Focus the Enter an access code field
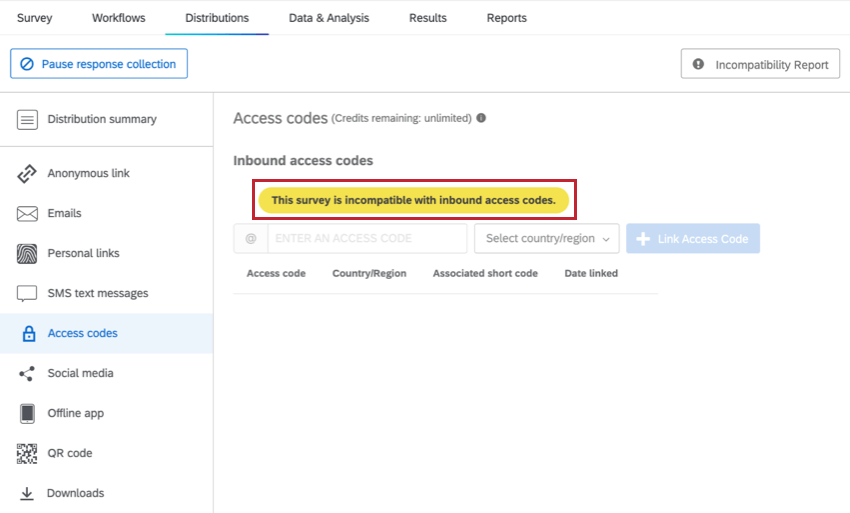Image resolution: width=850 pixels, height=513 pixels. pos(366,239)
